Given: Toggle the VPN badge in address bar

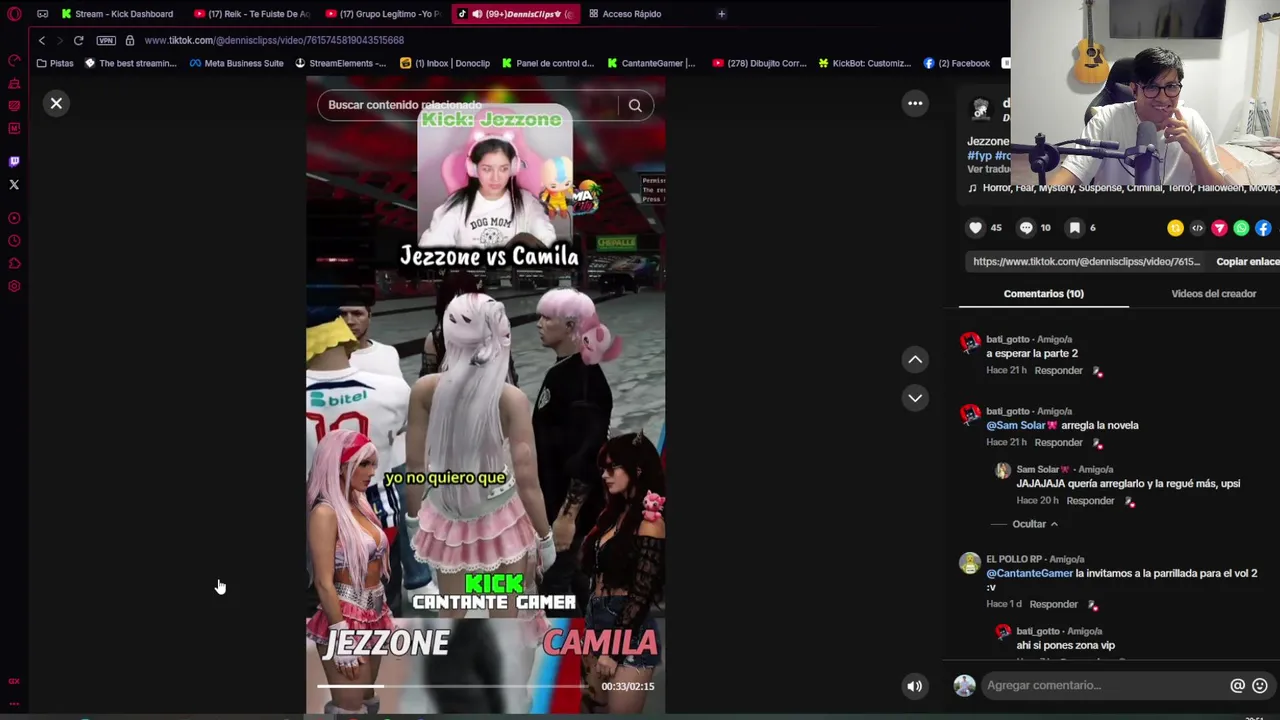Looking at the screenshot, I should click(x=106, y=40).
